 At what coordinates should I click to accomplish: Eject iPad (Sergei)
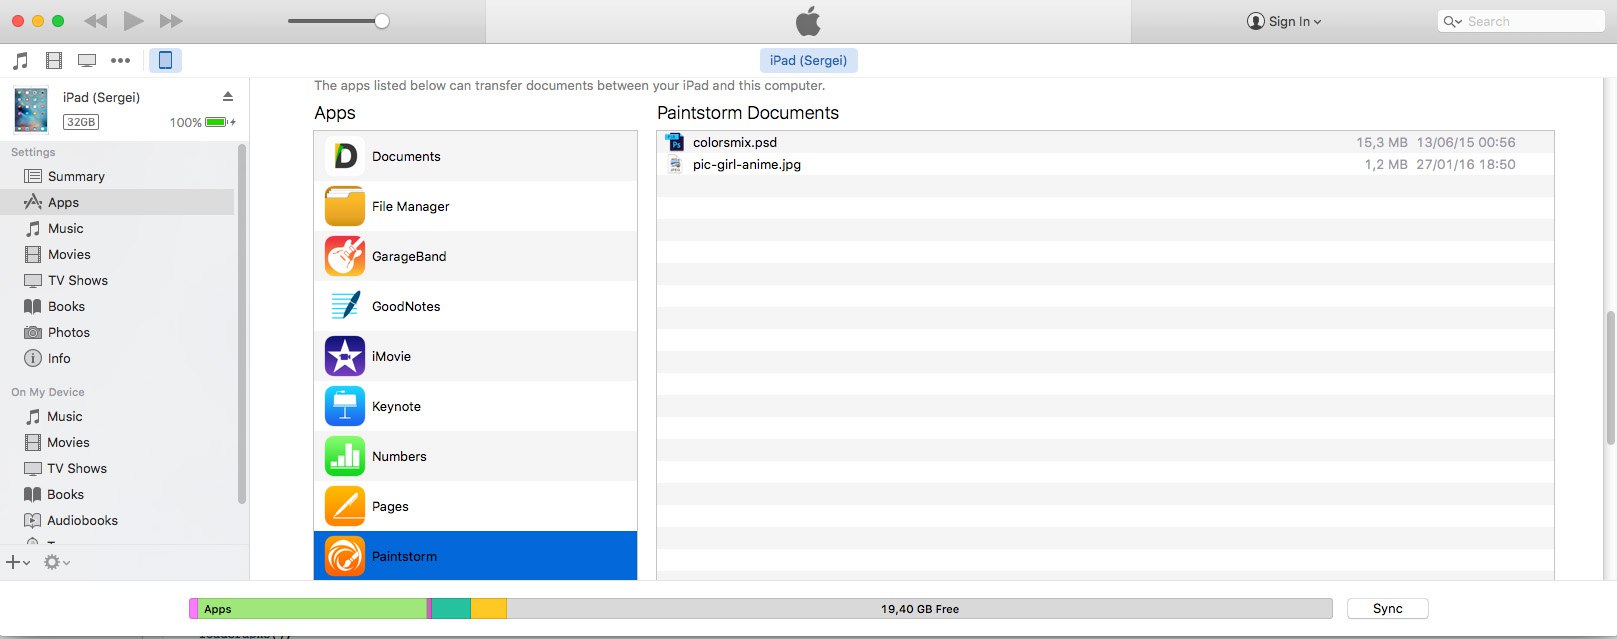(x=228, y=97)
